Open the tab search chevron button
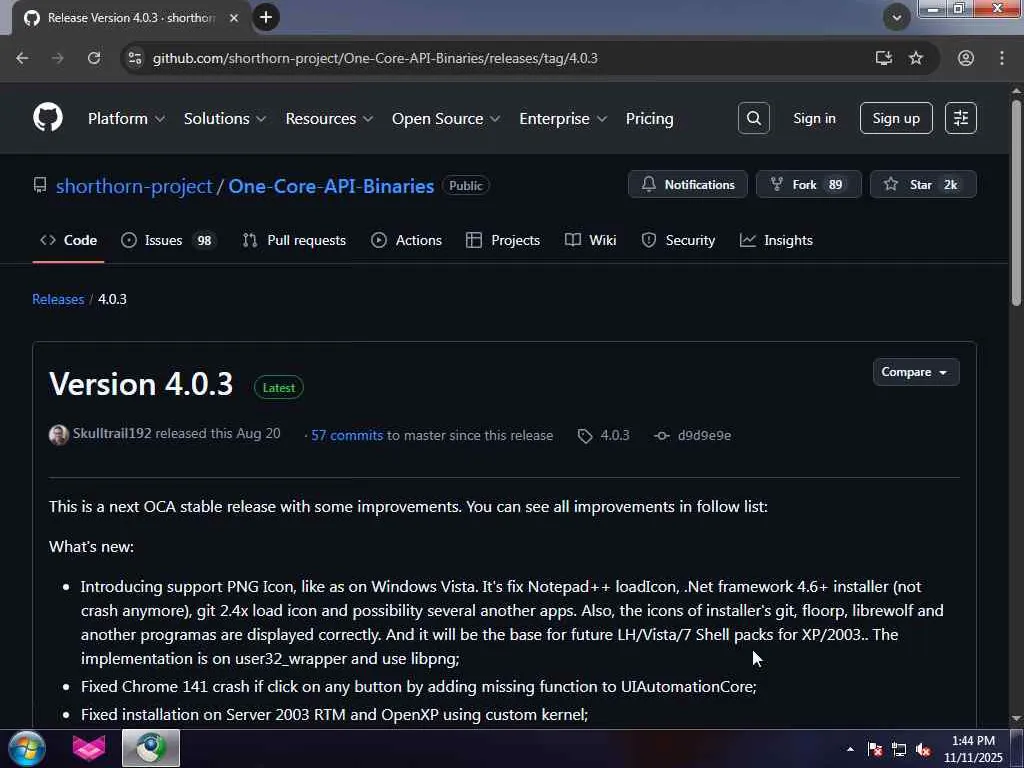Screen dimensions: 1024x768 coord(897,18)
